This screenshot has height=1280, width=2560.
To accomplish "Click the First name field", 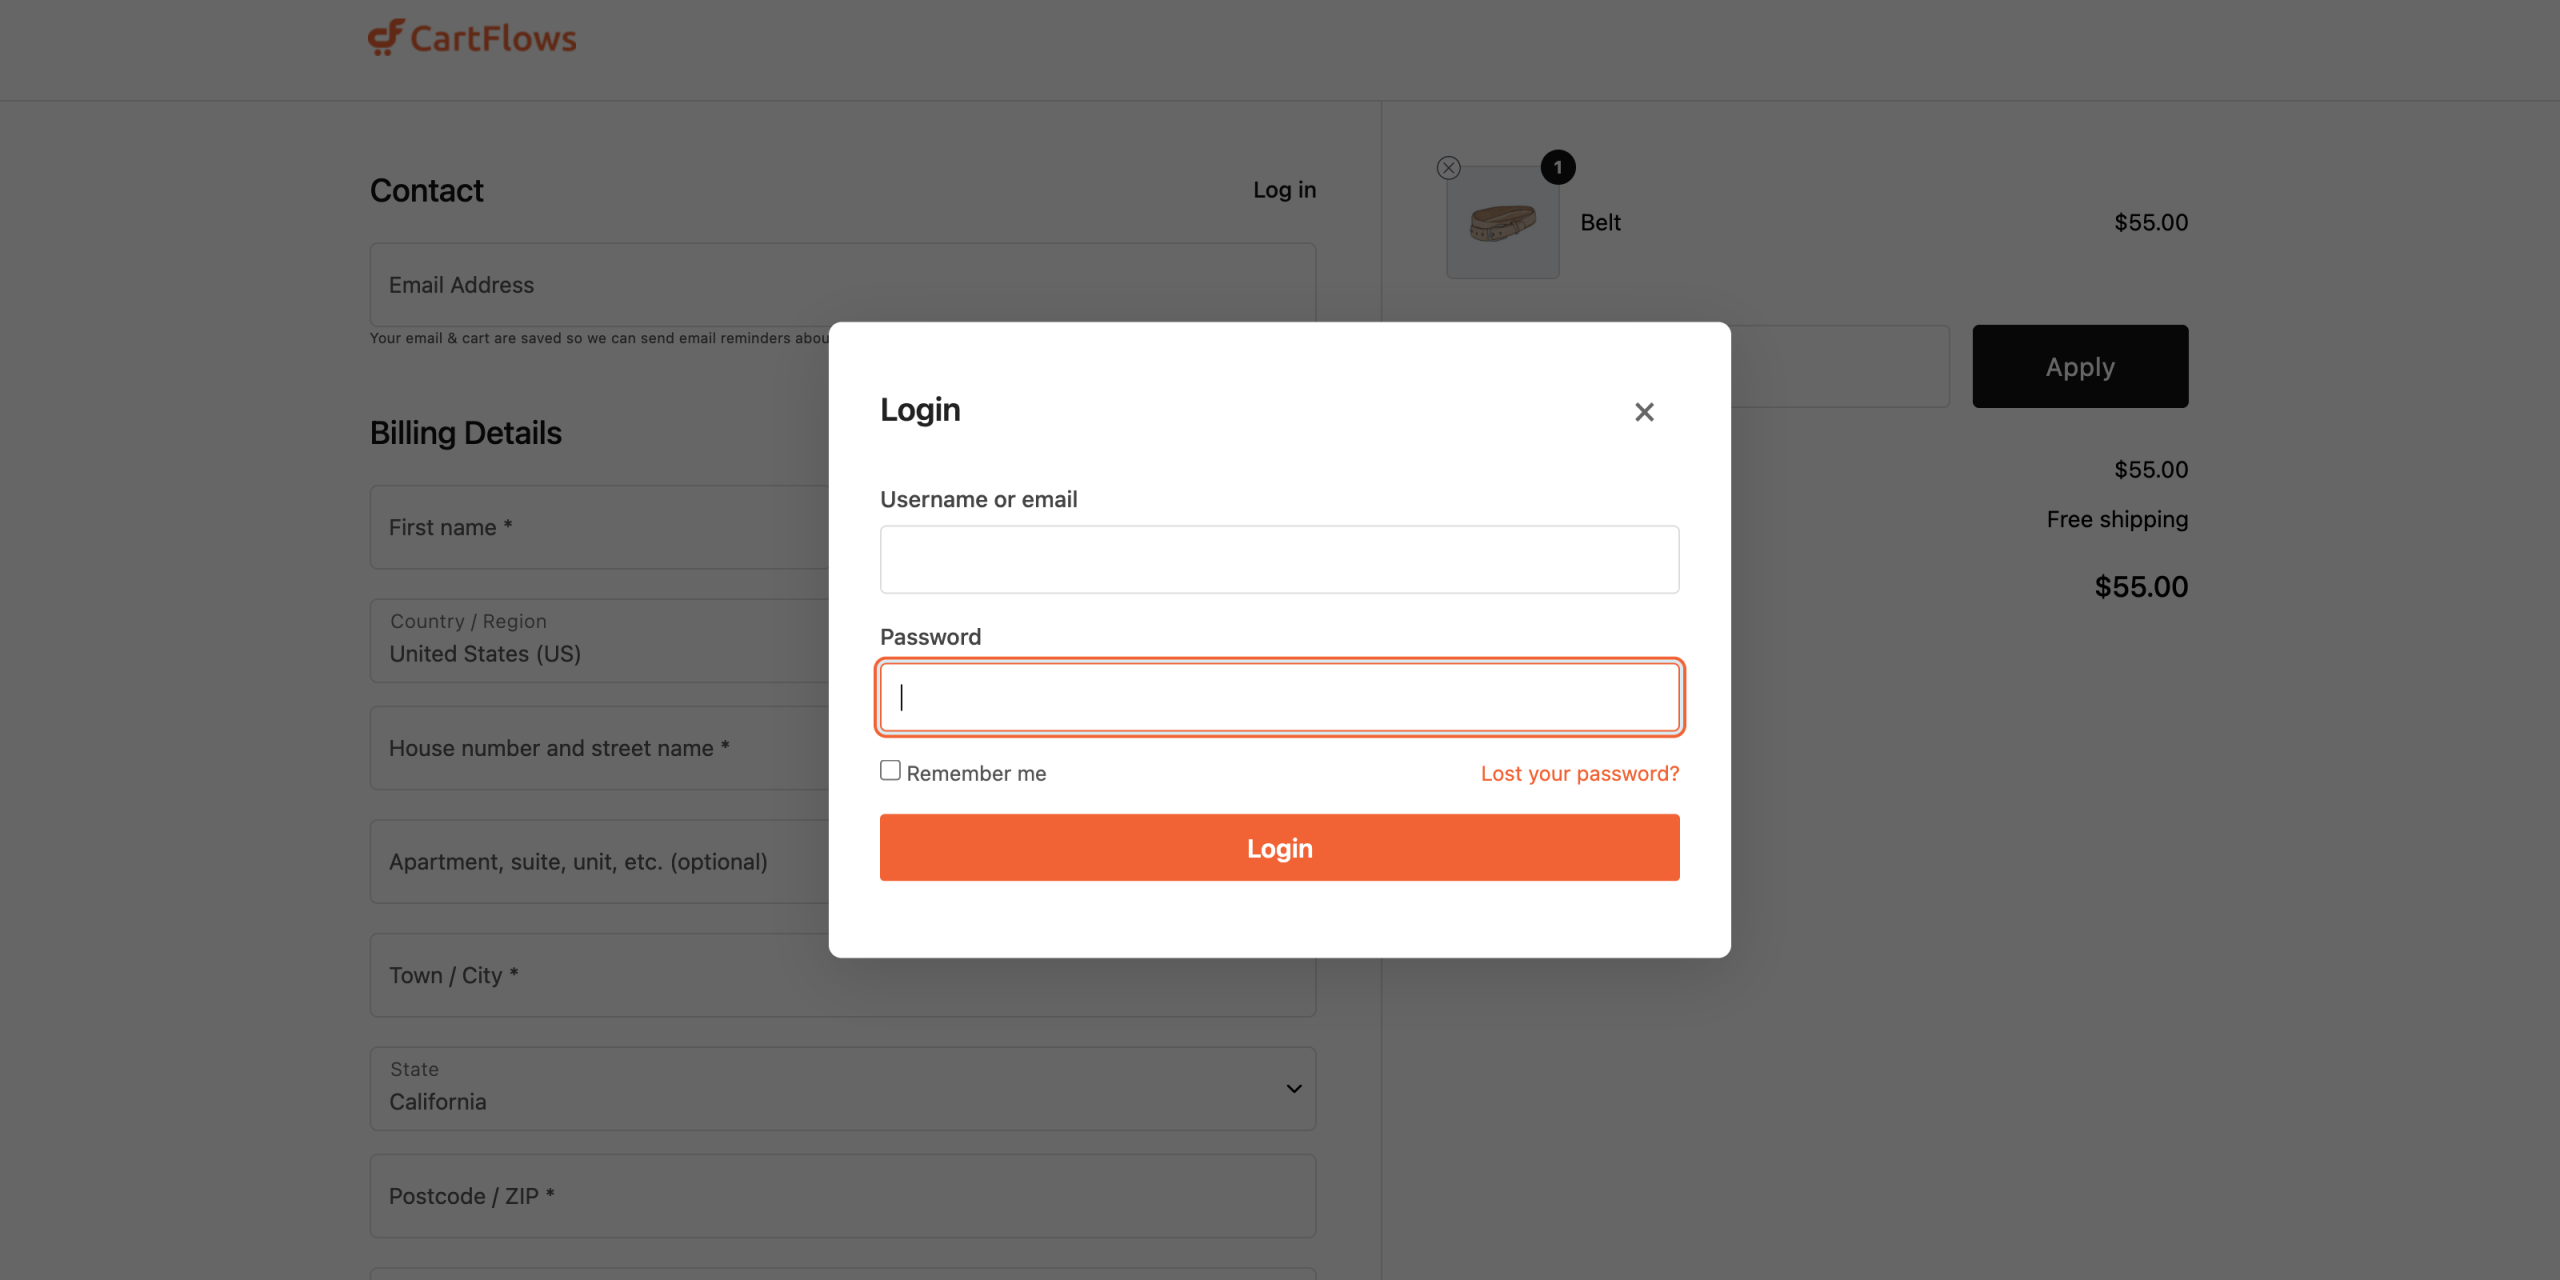I will pyautogui.click(x=600, y=527).
